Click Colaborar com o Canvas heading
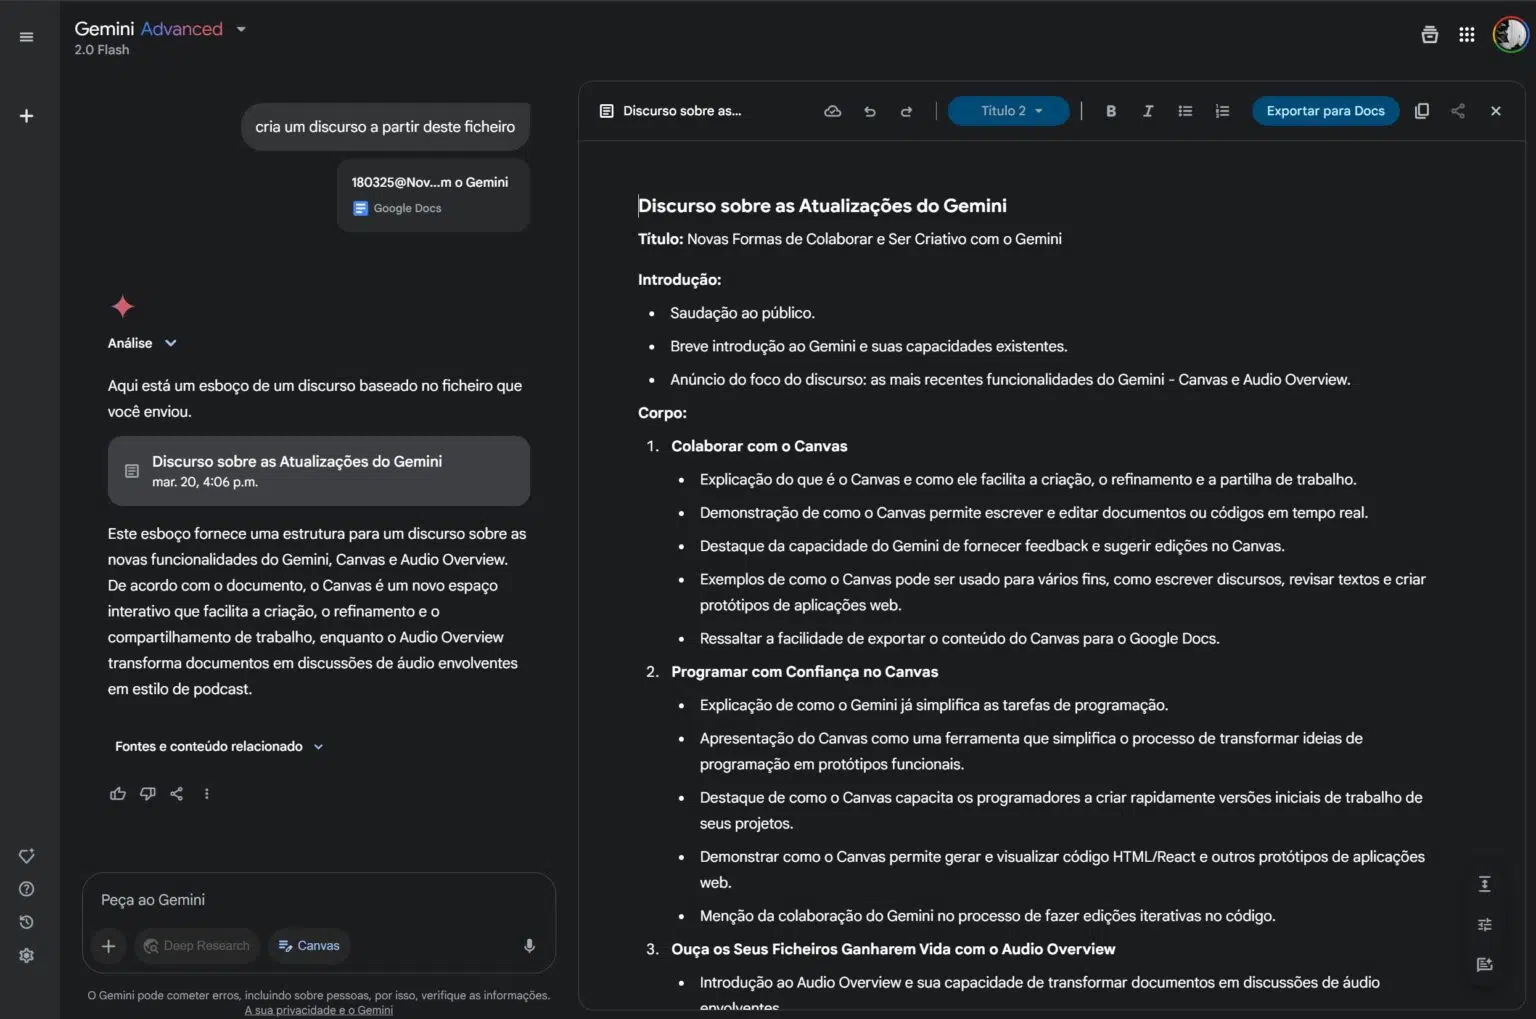The width and height of the screenshot is (1536, 1019). pyautogui.click(x=759, y=446)
